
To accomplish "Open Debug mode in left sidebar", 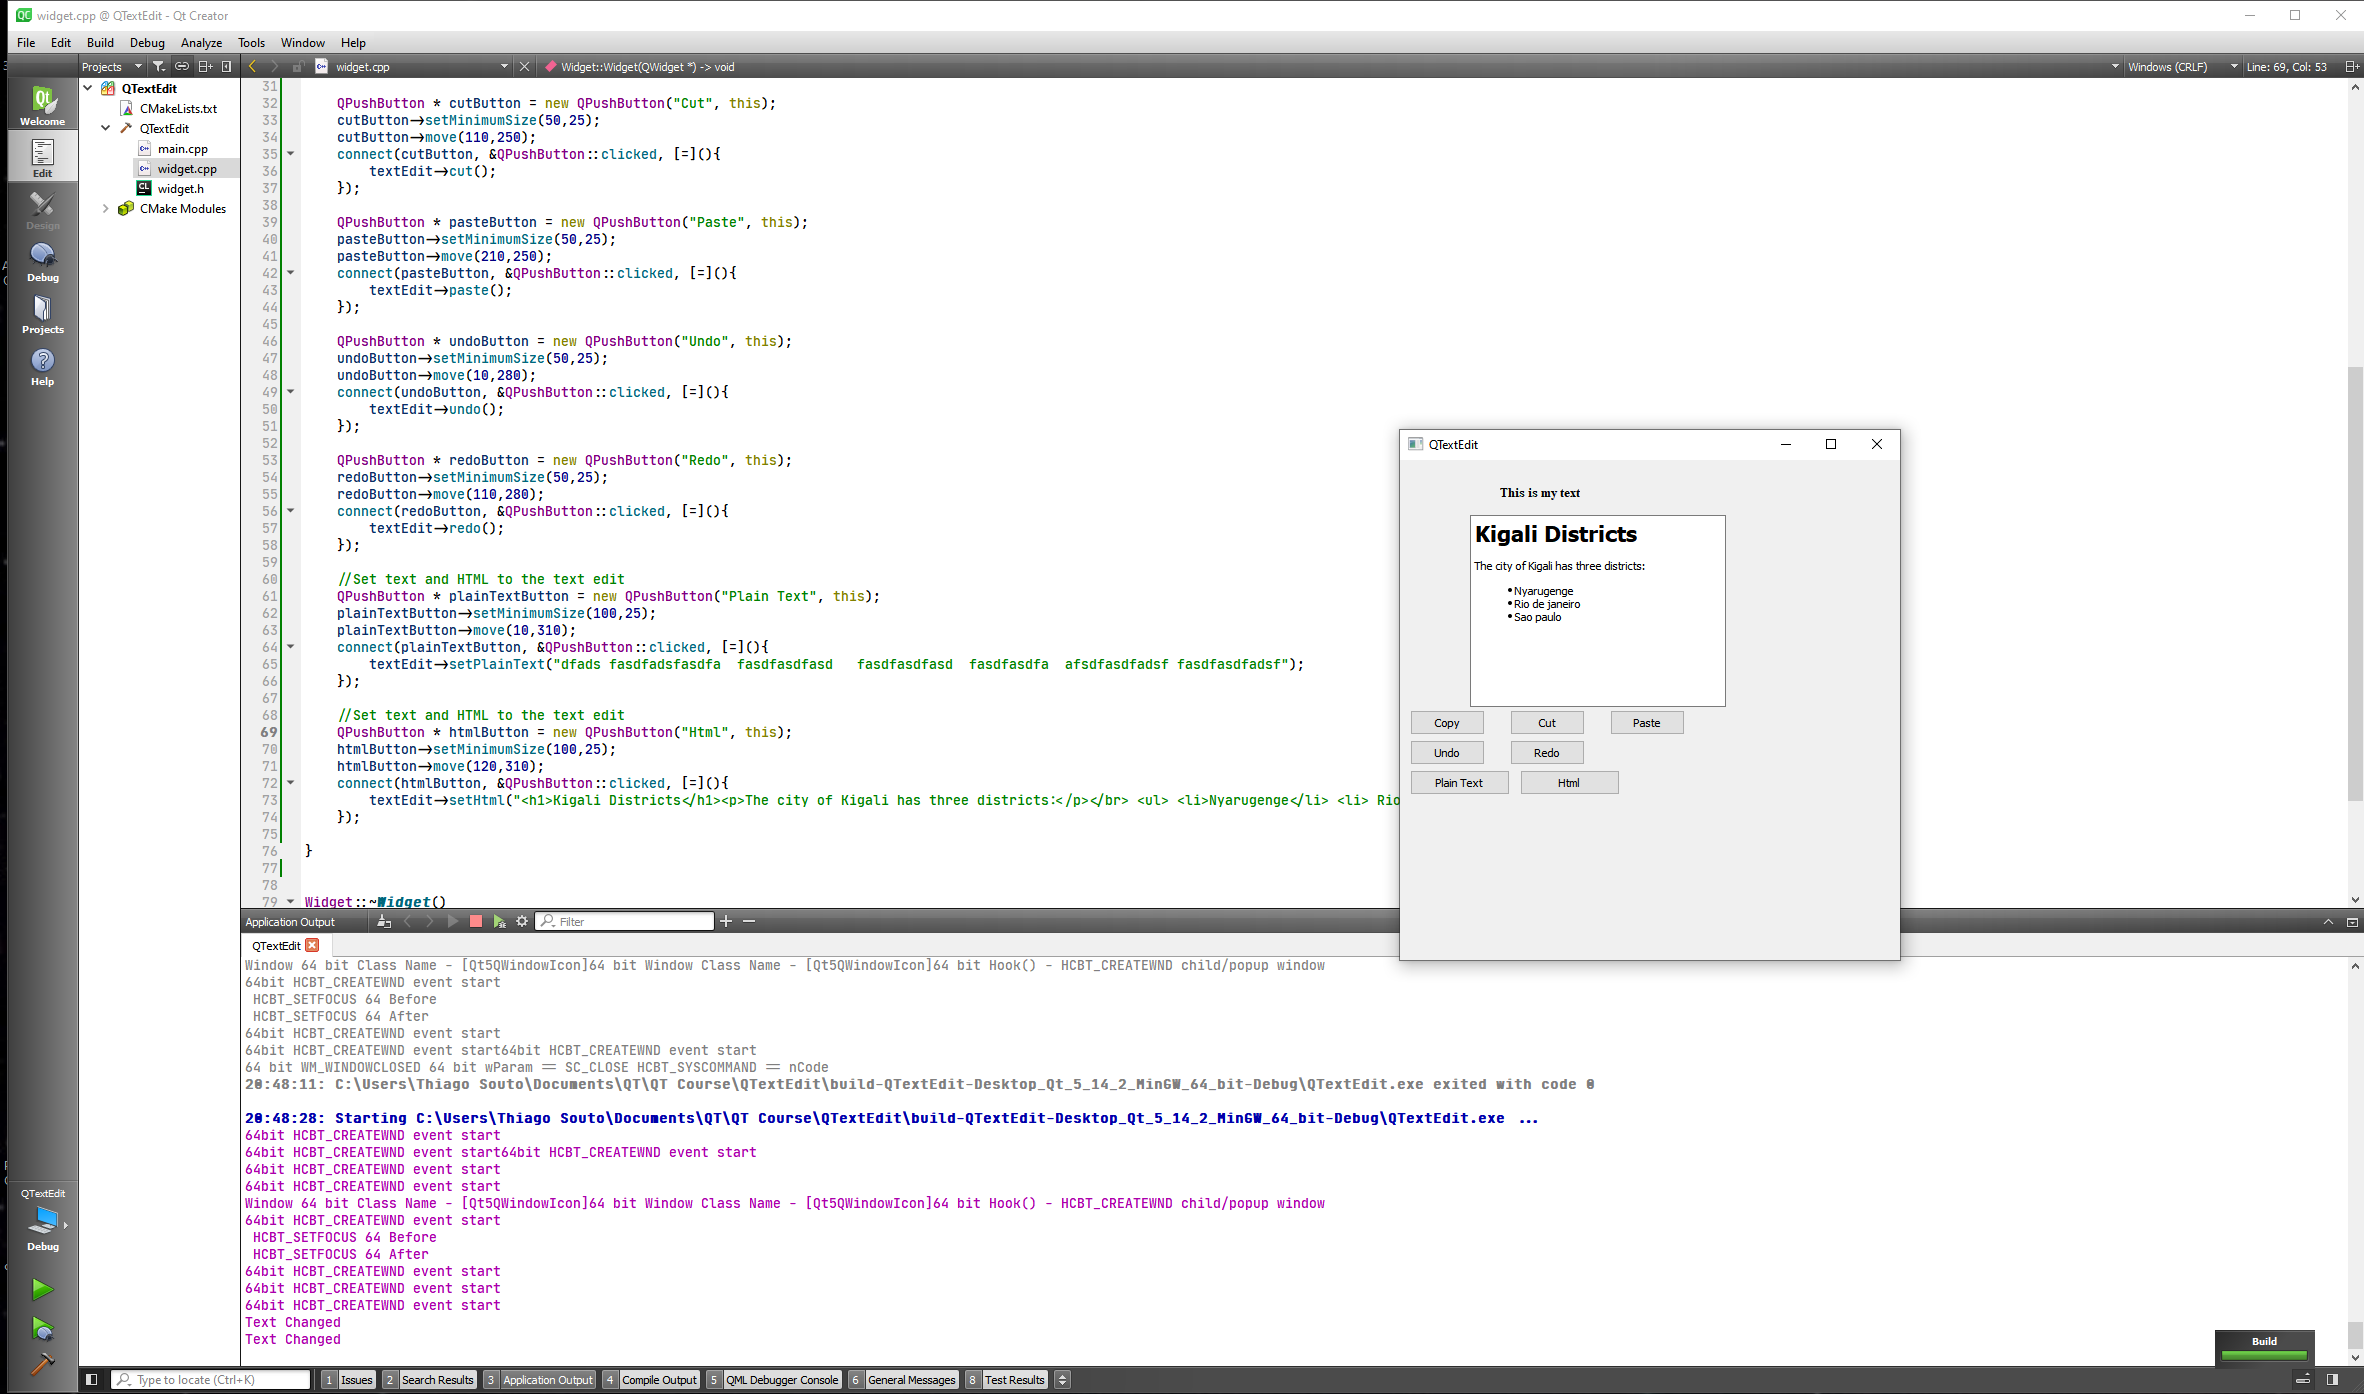I will pos(42,262).
